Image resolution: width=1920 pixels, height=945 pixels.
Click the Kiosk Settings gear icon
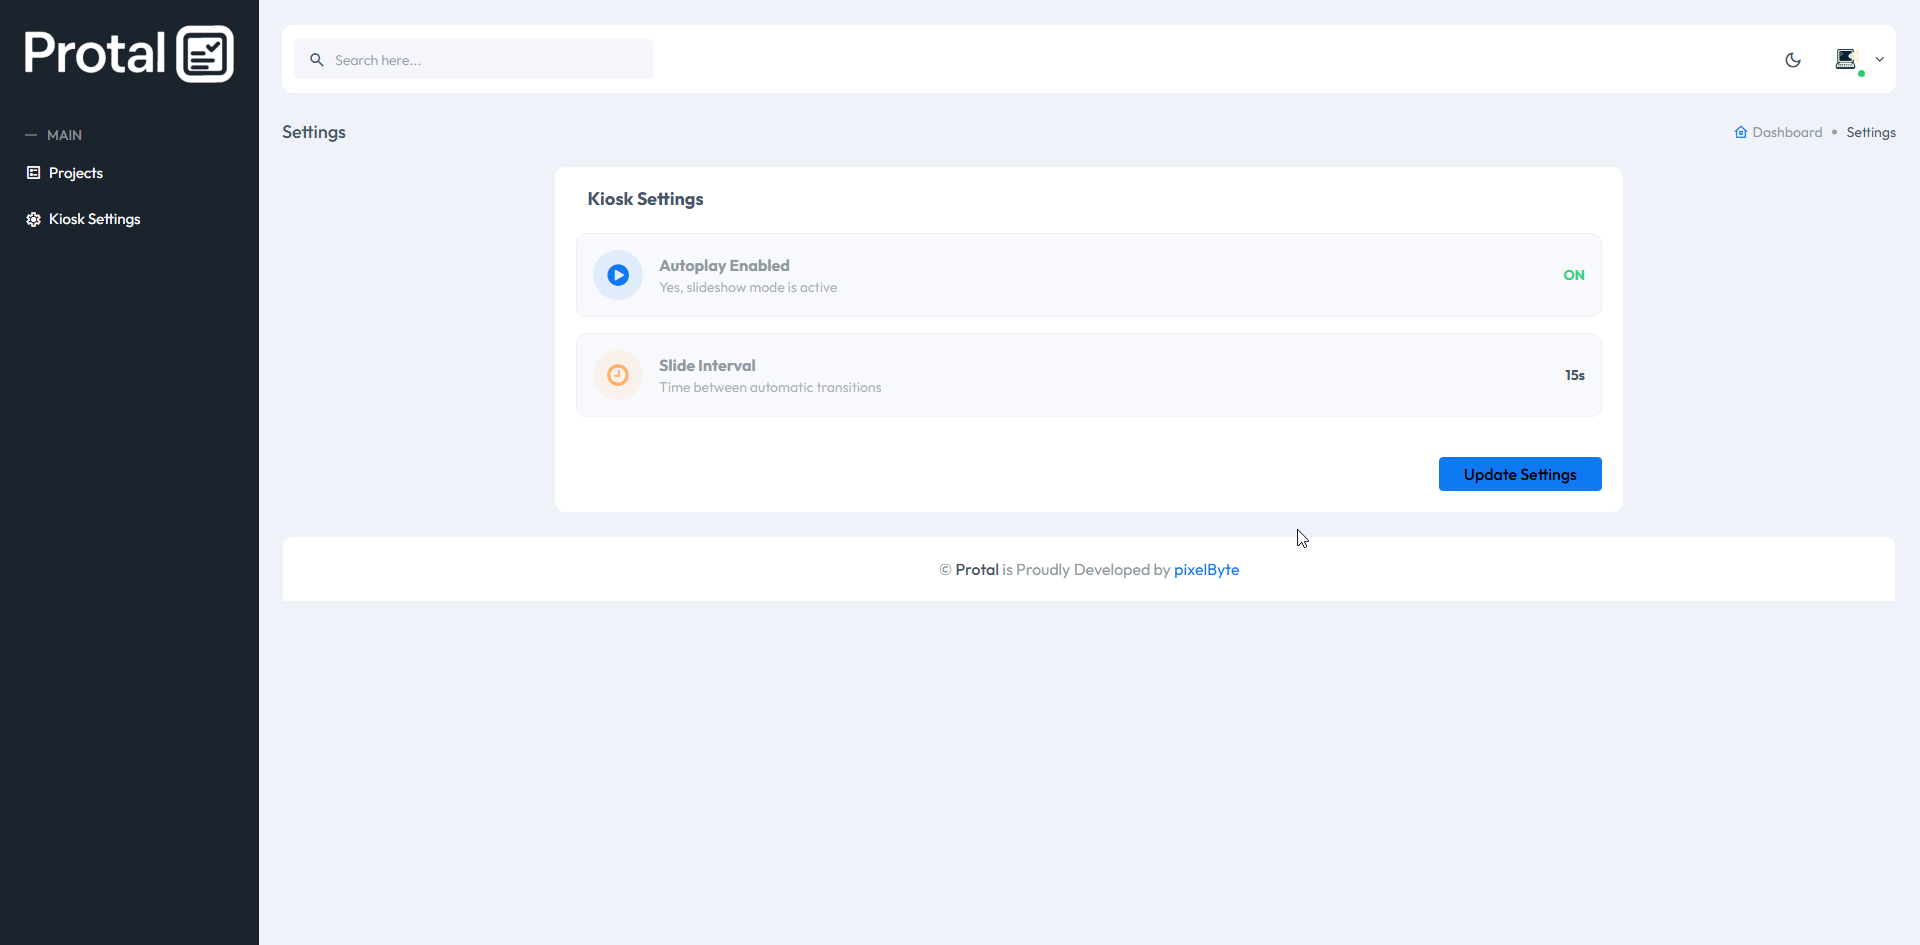click(32, 219)
